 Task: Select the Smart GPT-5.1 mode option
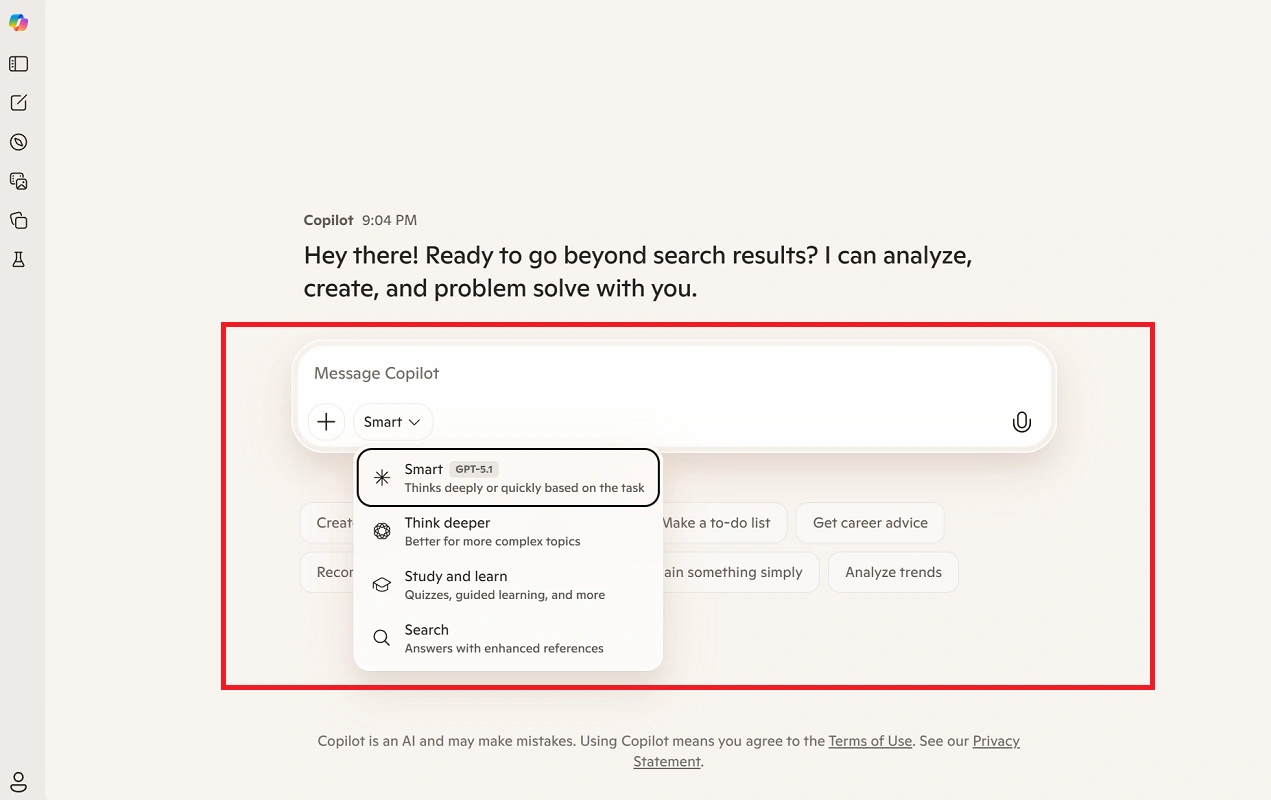click(x=508, y=478)
